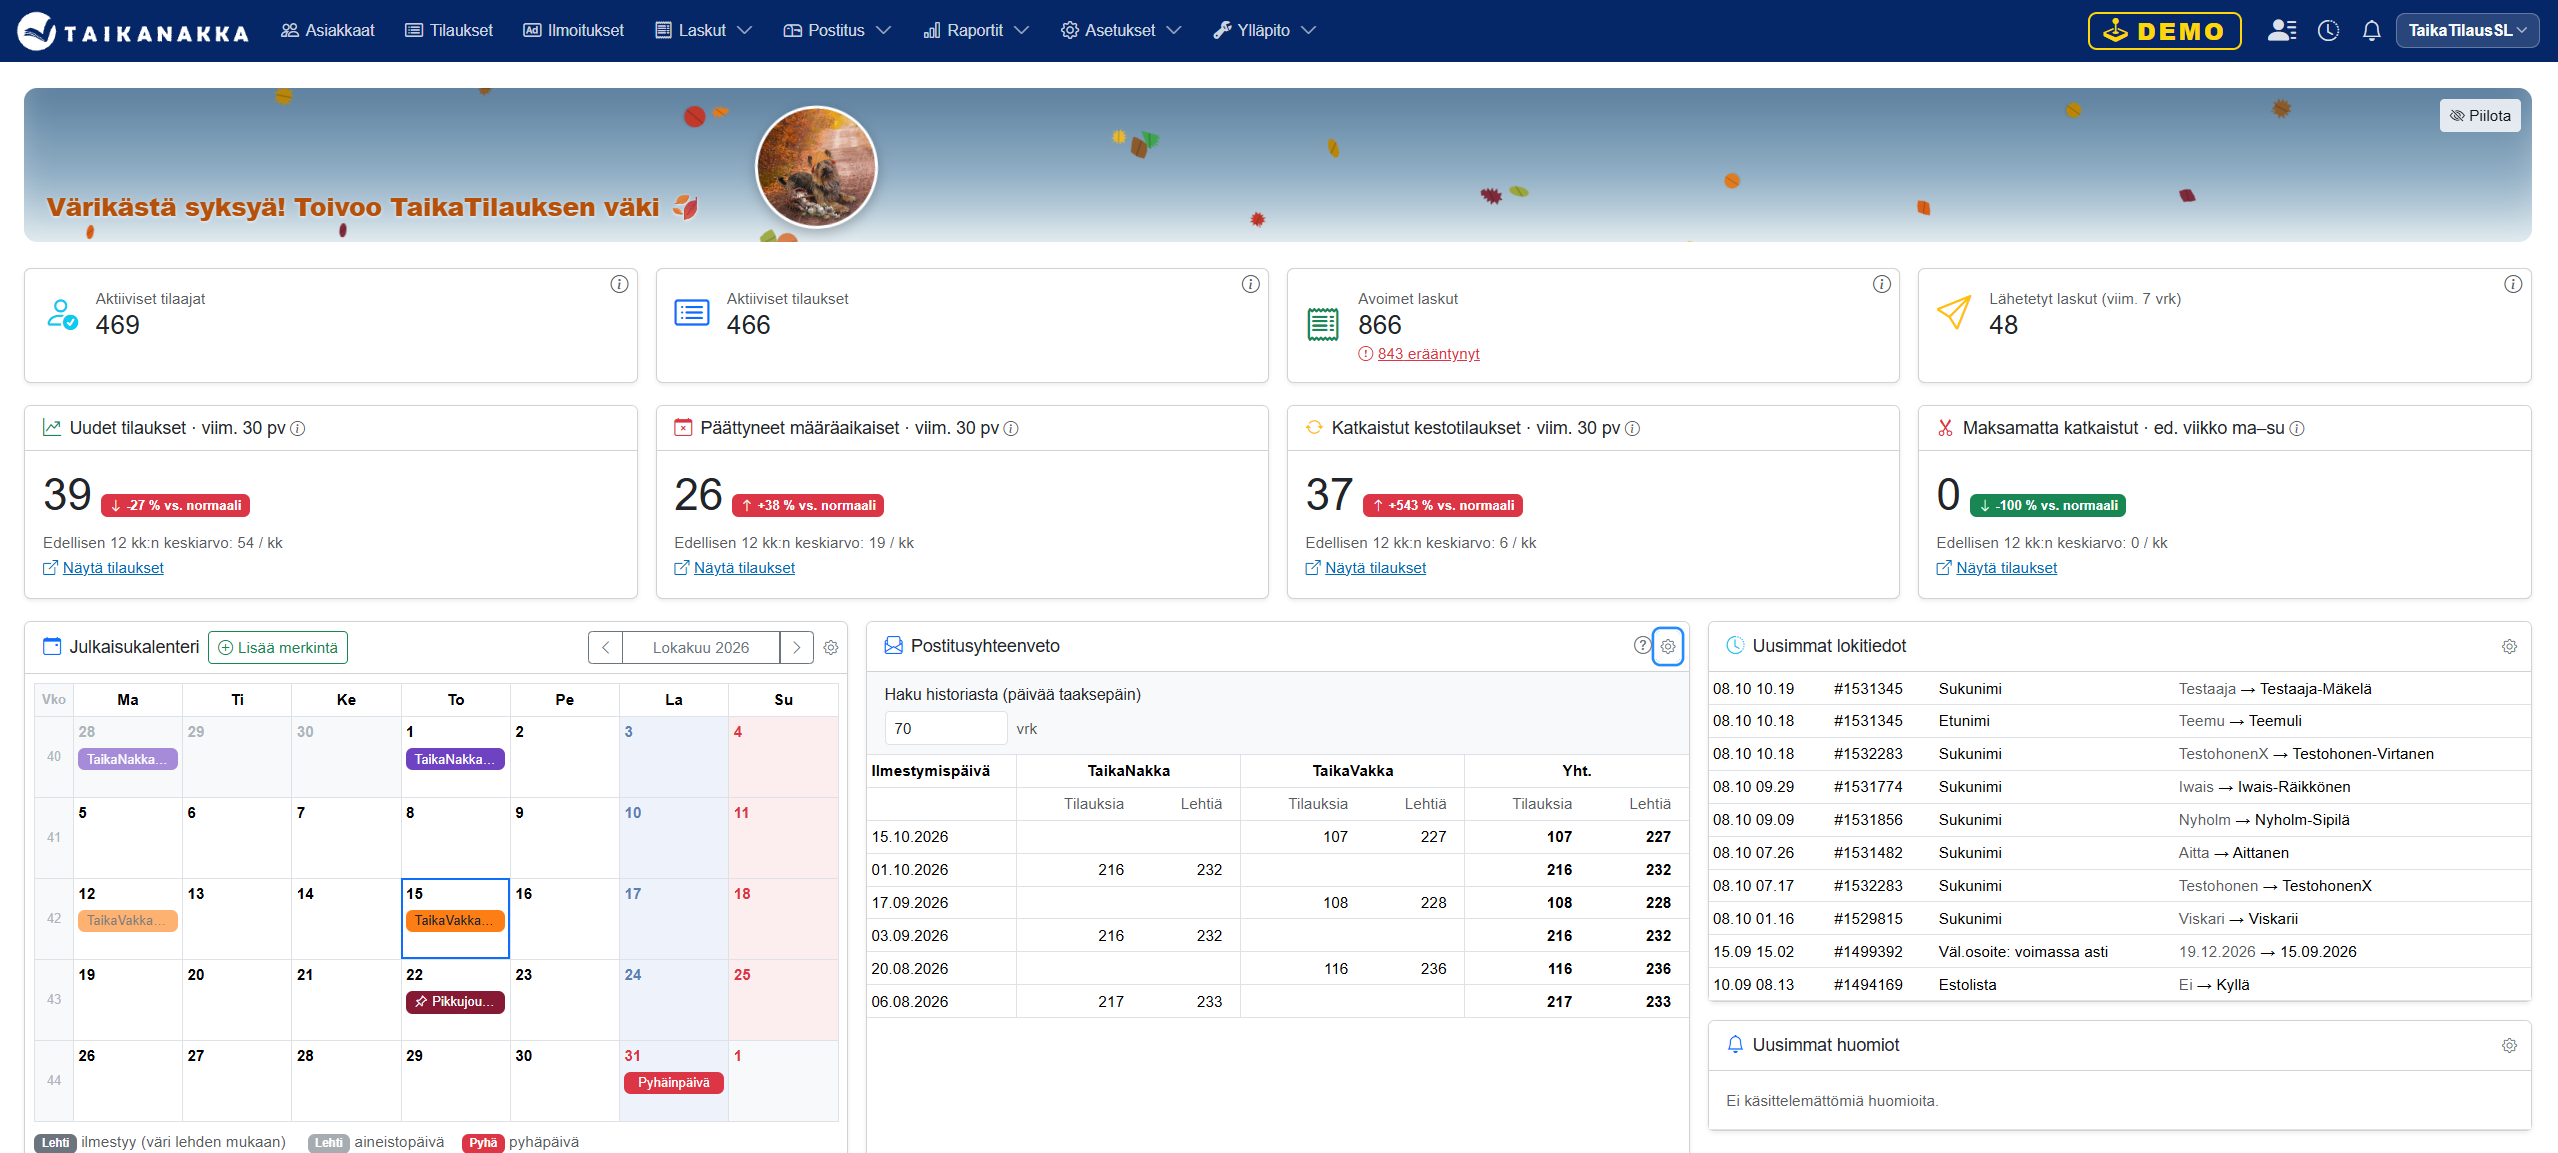Open Uusimmat huomiot settings gear
2558x1153 pixels.
[x=2508, y=1046]
